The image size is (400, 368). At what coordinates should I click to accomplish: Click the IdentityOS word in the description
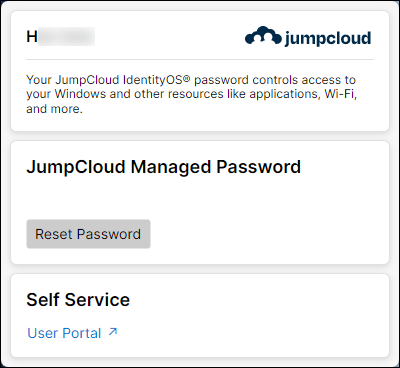click(153, 80)
